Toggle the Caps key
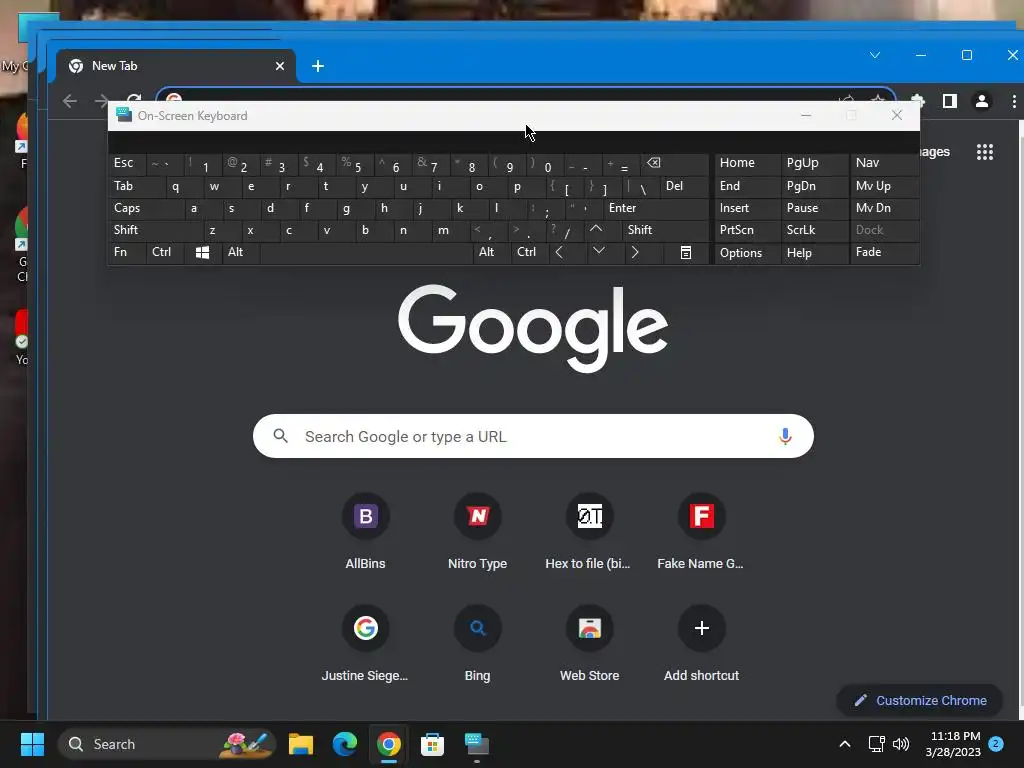Screen dimensions: 1024x768 click(x=145, y=208)
